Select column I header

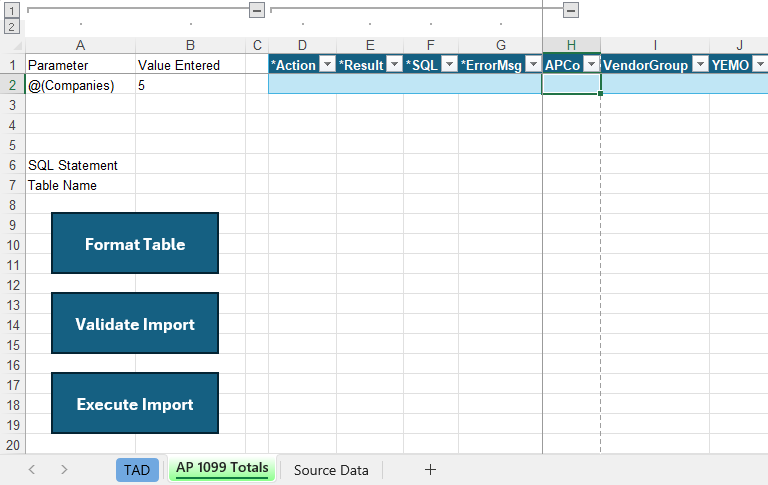pos(655,46)
